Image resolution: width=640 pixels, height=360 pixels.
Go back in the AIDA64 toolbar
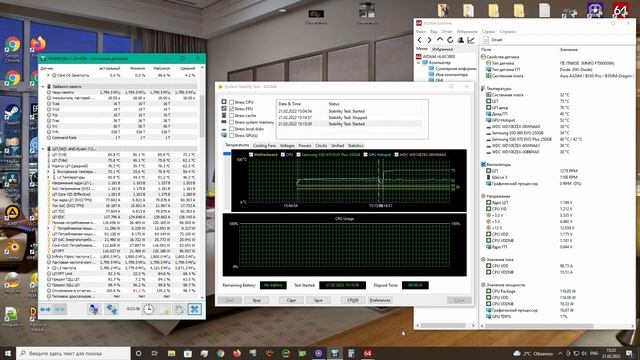pyautogui.click(x=420, y=40)
